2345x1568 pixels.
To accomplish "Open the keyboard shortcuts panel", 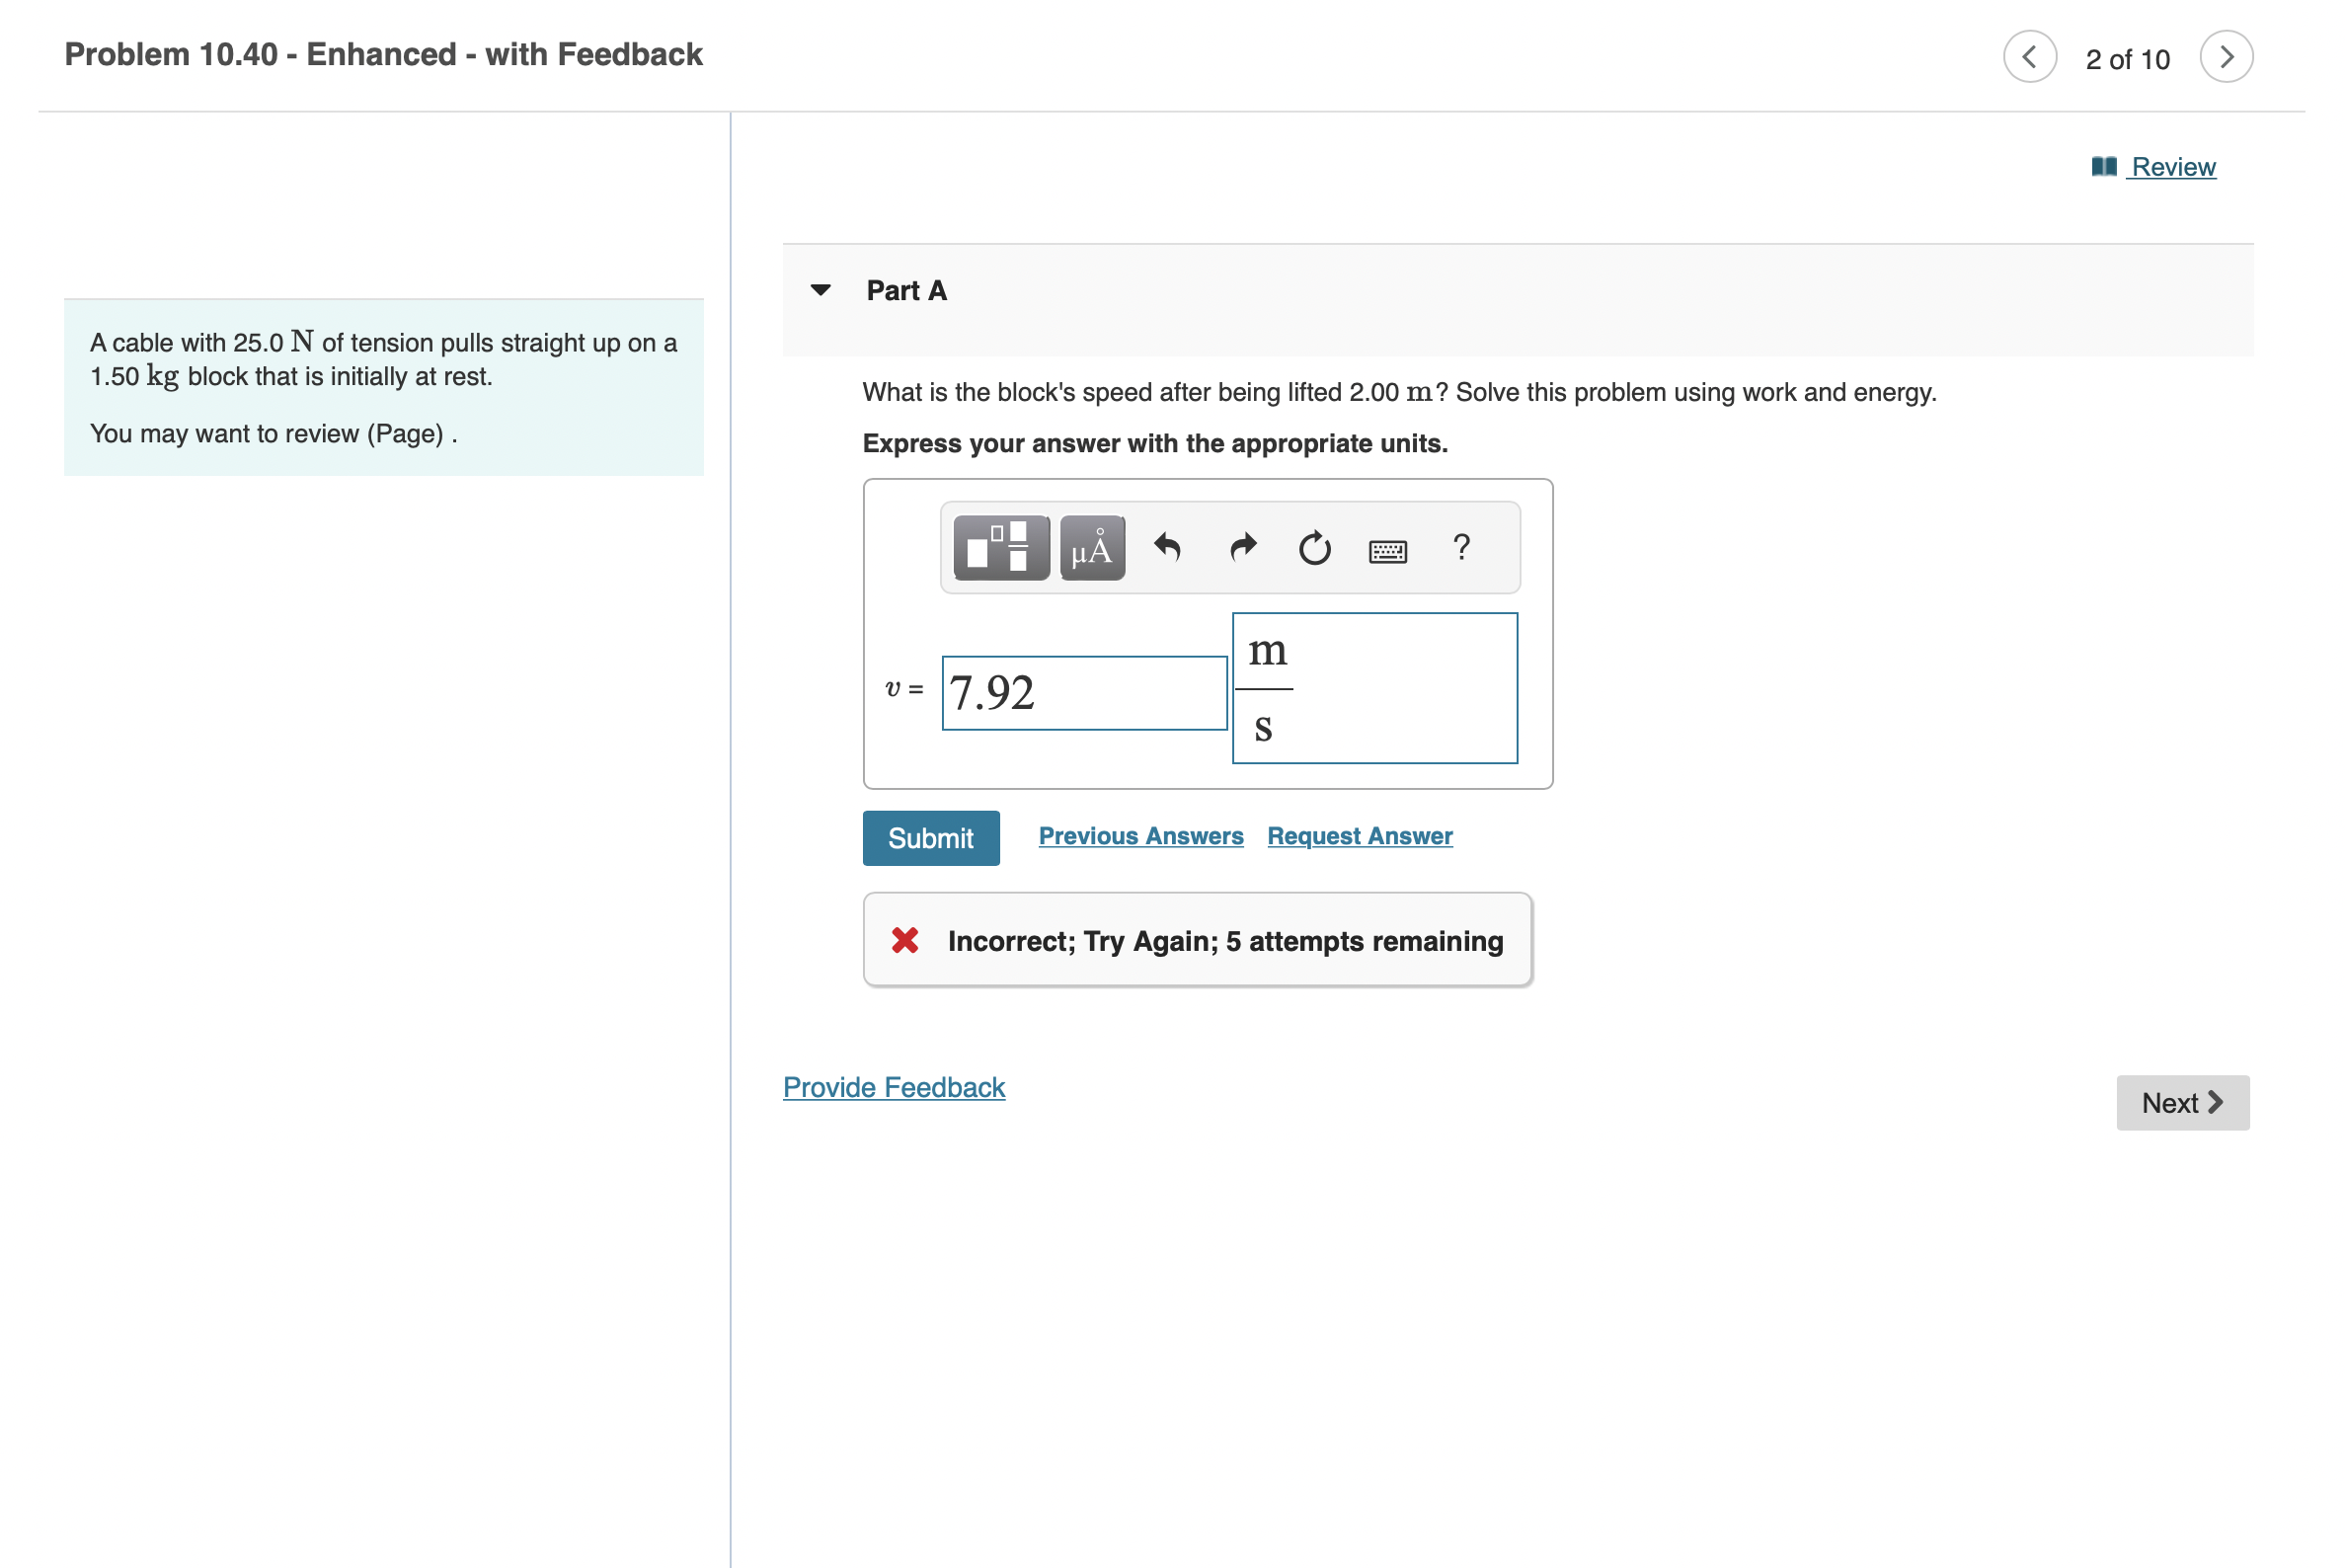I will pos(1388,550).
